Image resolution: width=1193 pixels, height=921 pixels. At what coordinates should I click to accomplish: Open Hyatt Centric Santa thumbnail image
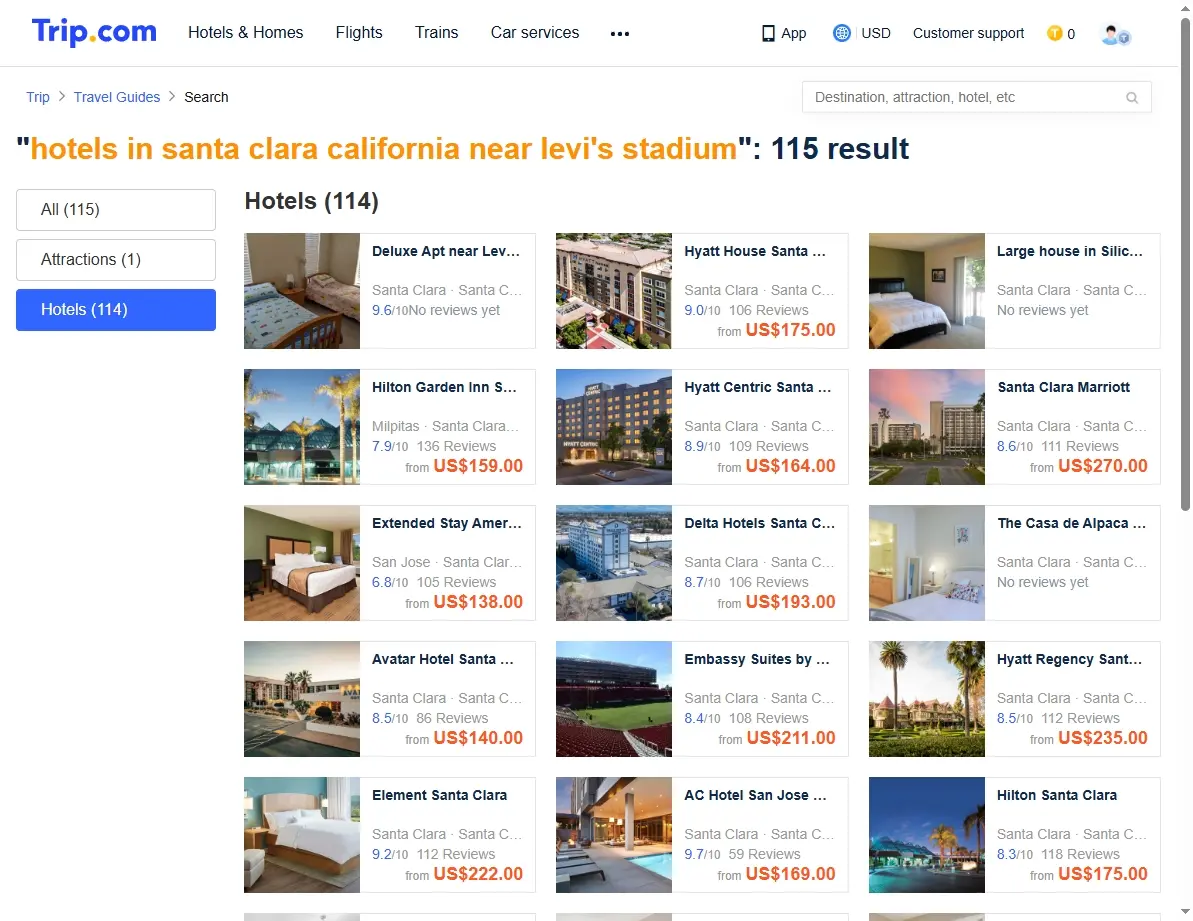coord(614,427)
